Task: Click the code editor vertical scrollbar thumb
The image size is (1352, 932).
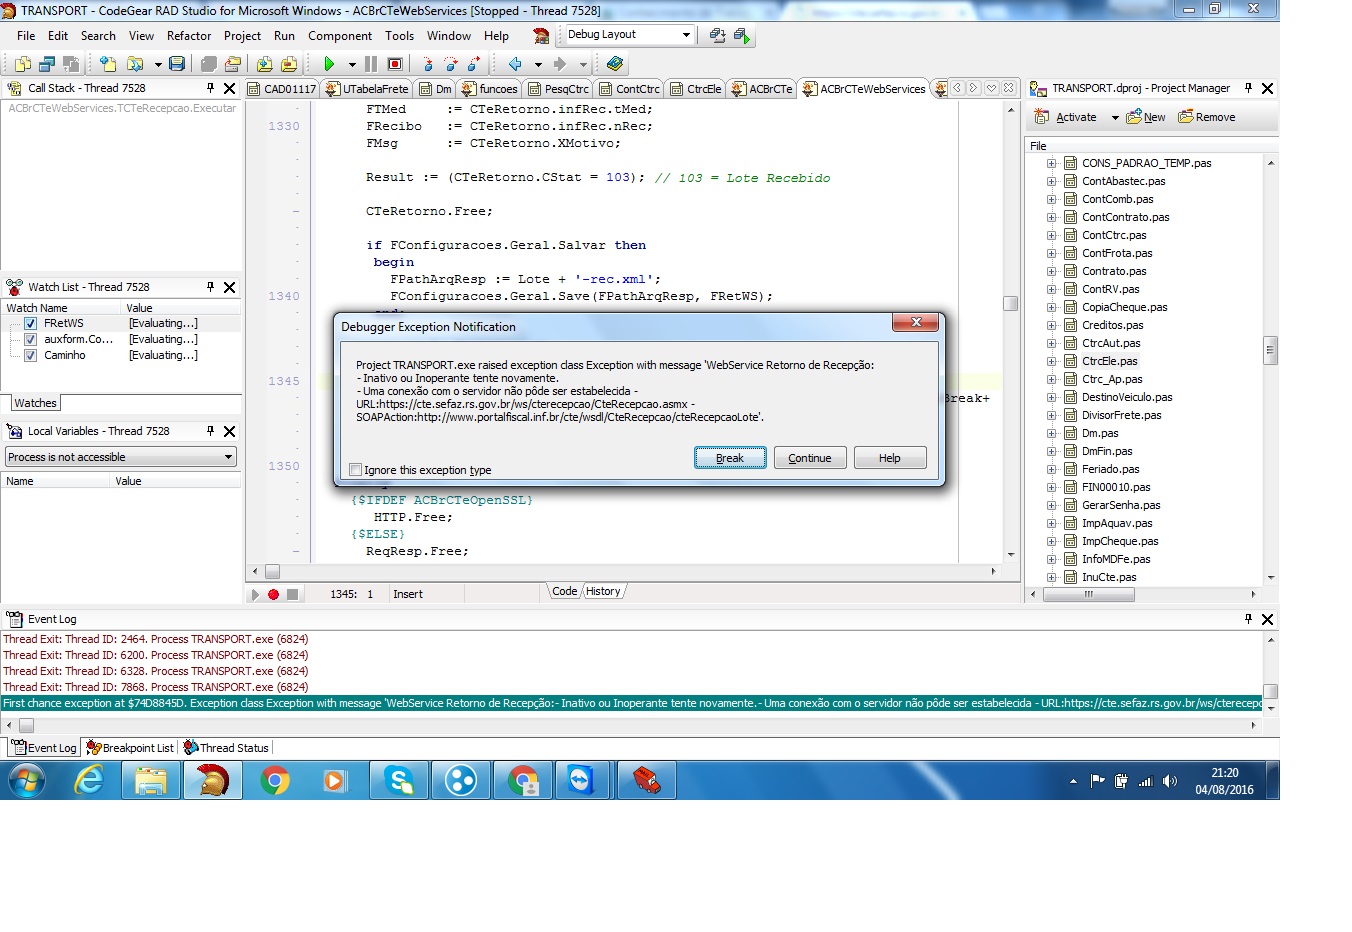Action: tap(1011, 304)
